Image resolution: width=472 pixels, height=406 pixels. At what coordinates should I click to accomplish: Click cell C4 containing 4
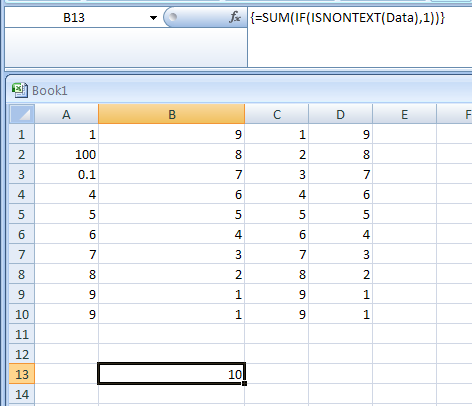277,194
